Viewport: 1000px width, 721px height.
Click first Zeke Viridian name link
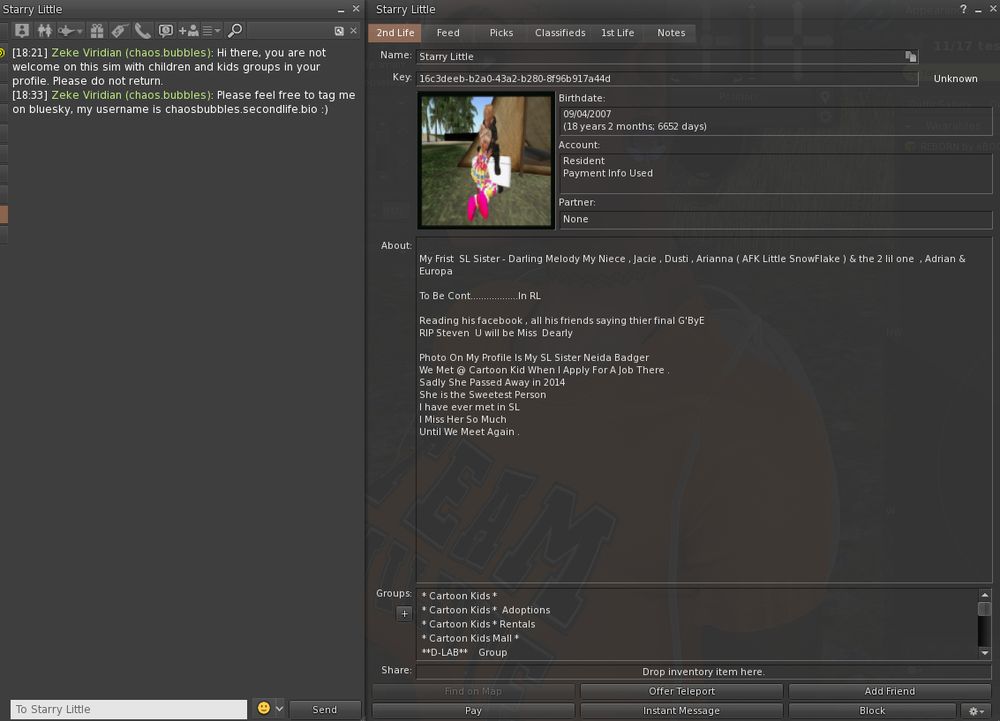pyautogui.click(x=131, y=52)
